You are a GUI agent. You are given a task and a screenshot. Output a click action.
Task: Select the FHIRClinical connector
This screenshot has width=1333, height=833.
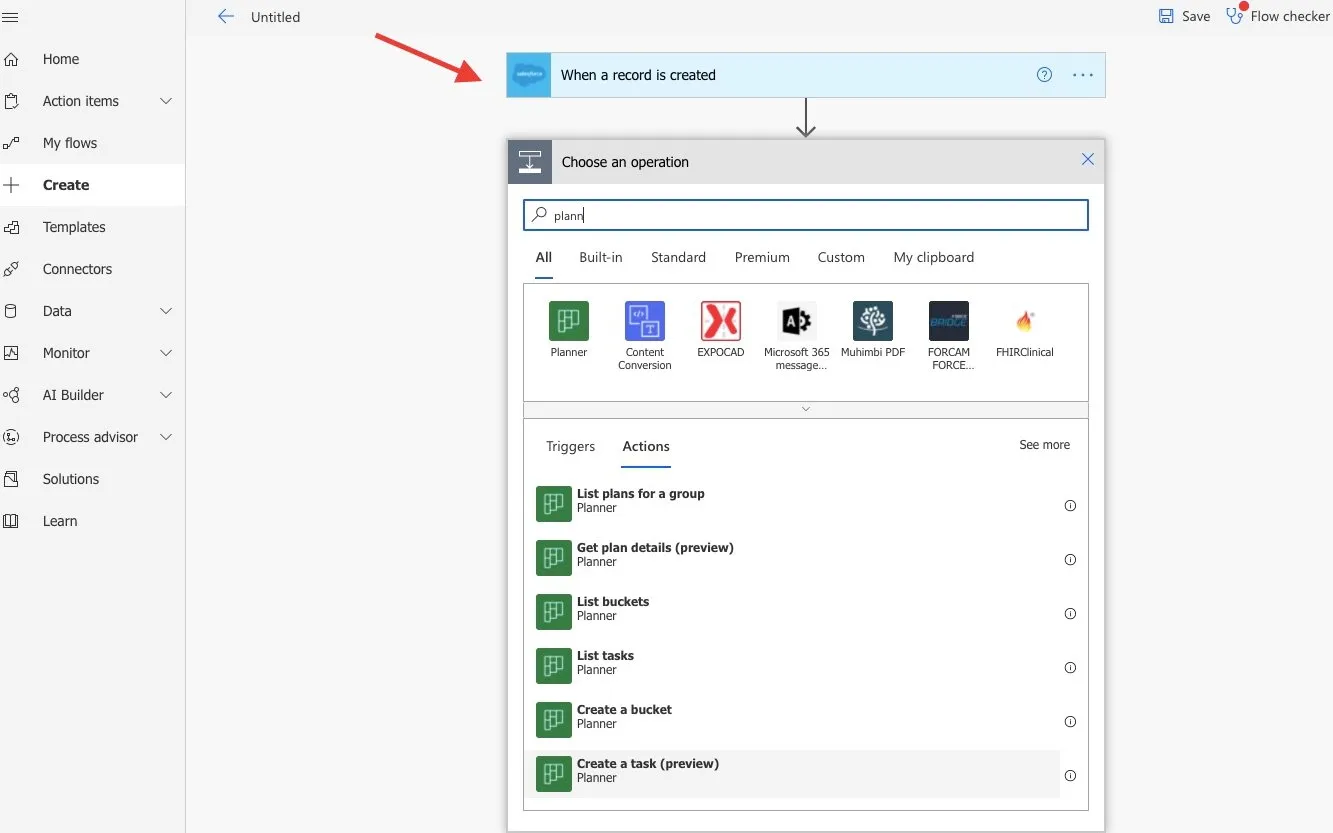point(1025,321)
